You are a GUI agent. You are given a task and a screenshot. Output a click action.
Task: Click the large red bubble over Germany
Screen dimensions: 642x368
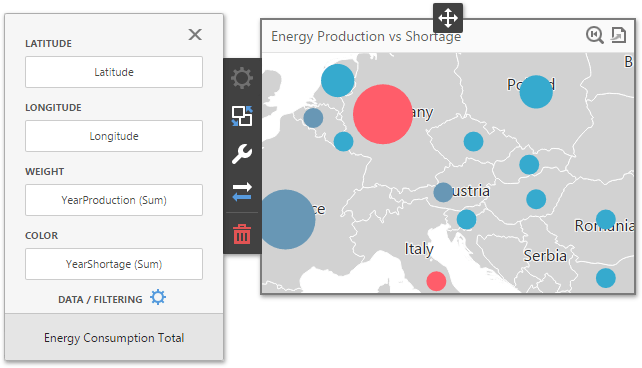382,114
